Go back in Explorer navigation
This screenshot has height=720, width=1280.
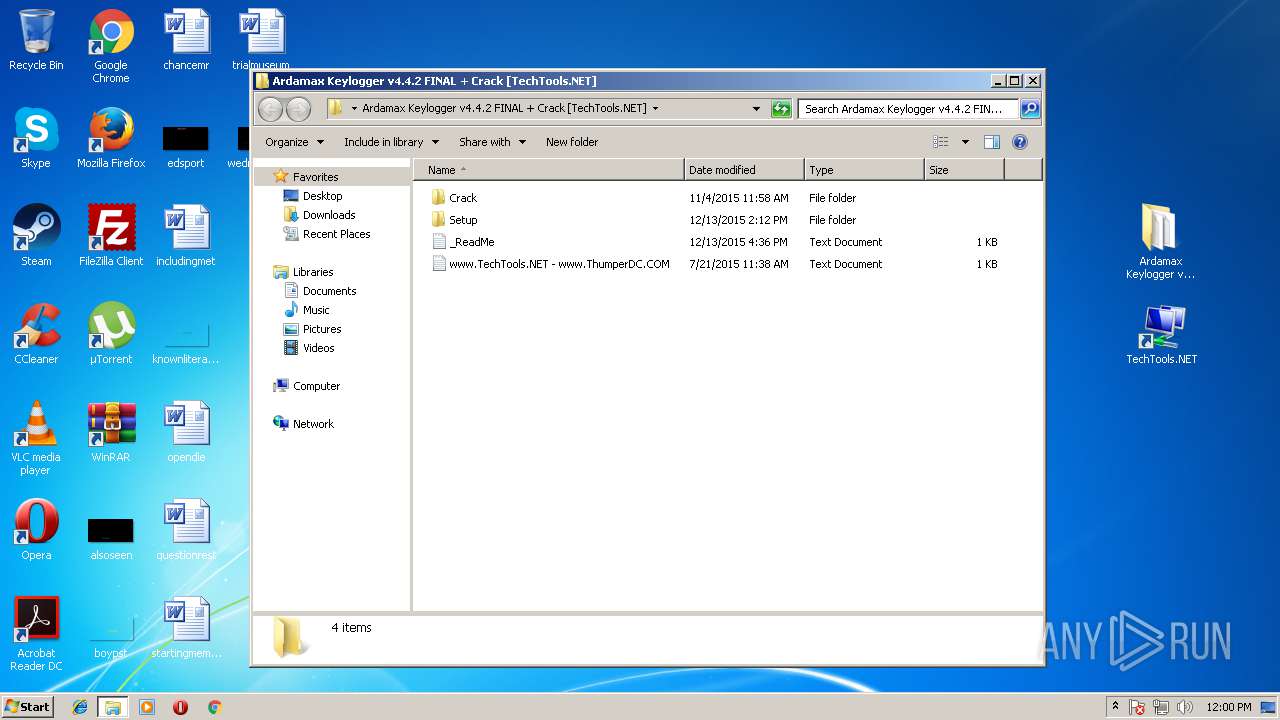(270, 109)
